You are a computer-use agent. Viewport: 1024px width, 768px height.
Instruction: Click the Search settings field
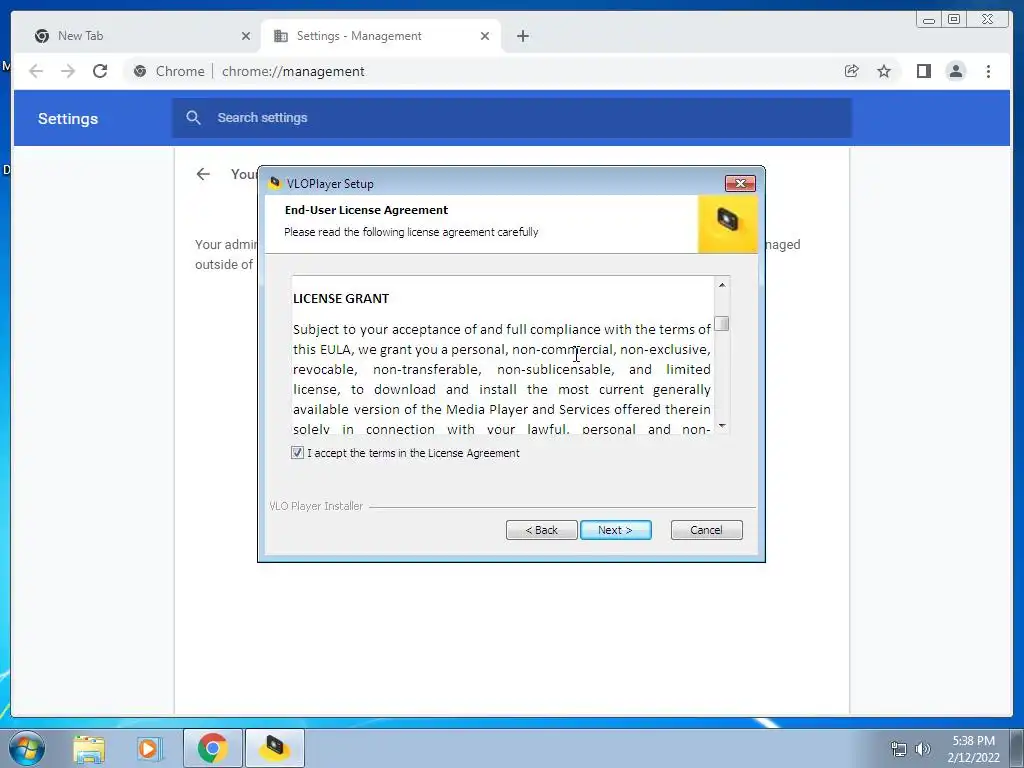[x=512, y=118]
